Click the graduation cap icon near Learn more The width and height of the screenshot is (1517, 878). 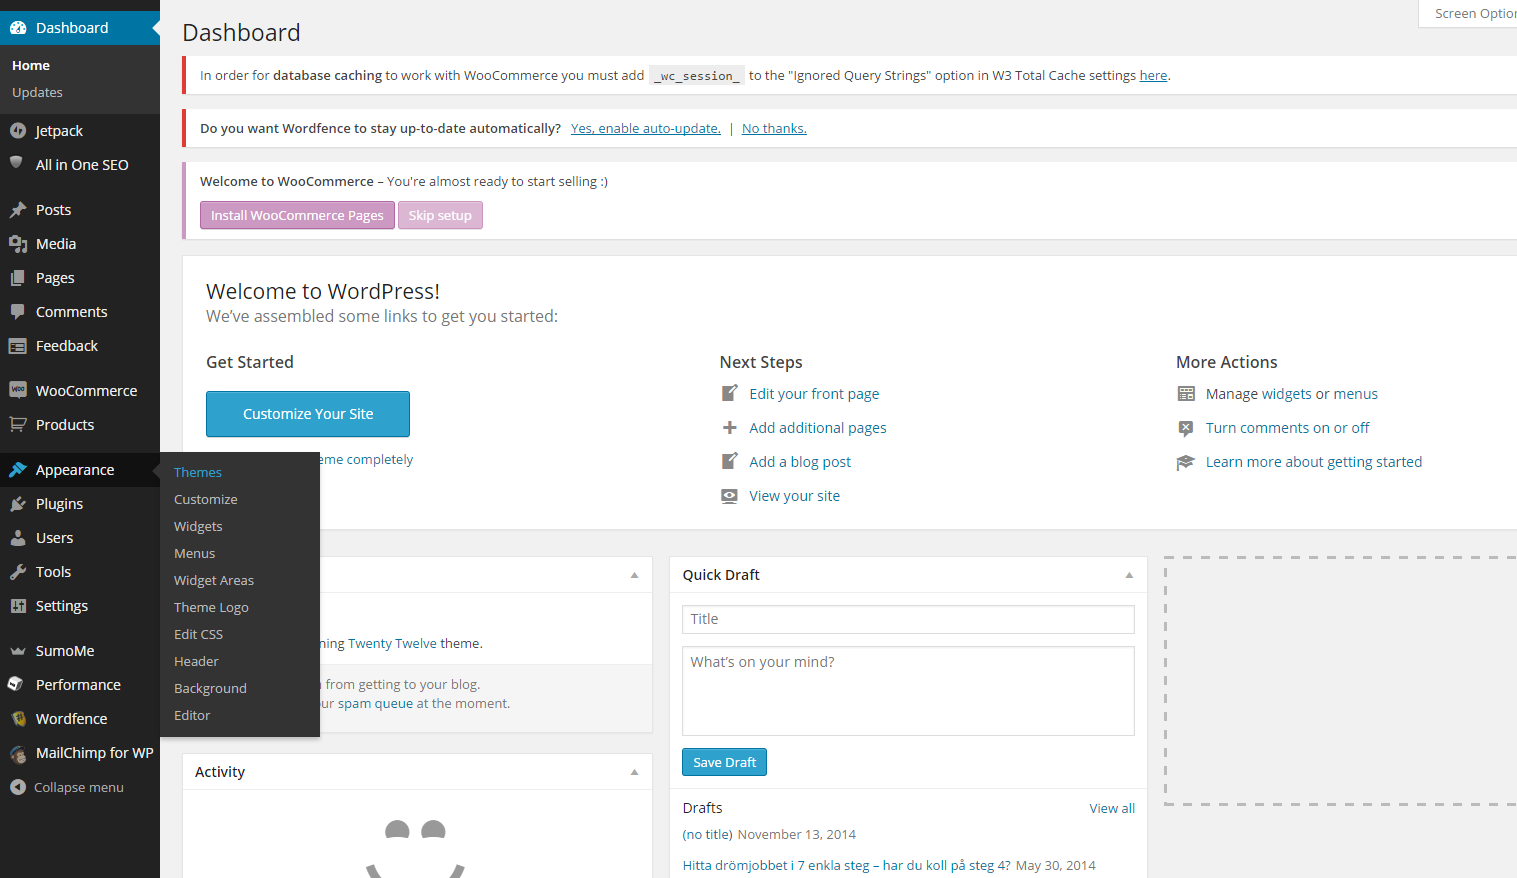point(1186,462)
